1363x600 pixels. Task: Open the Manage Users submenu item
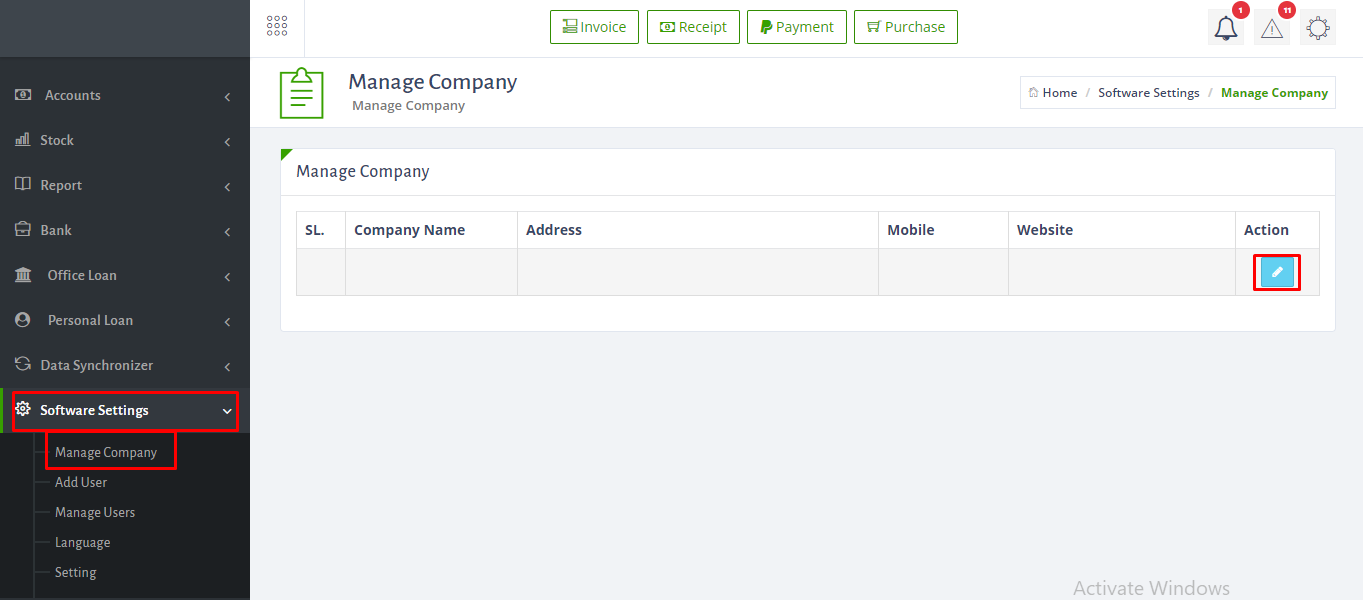tap(95, 512)
